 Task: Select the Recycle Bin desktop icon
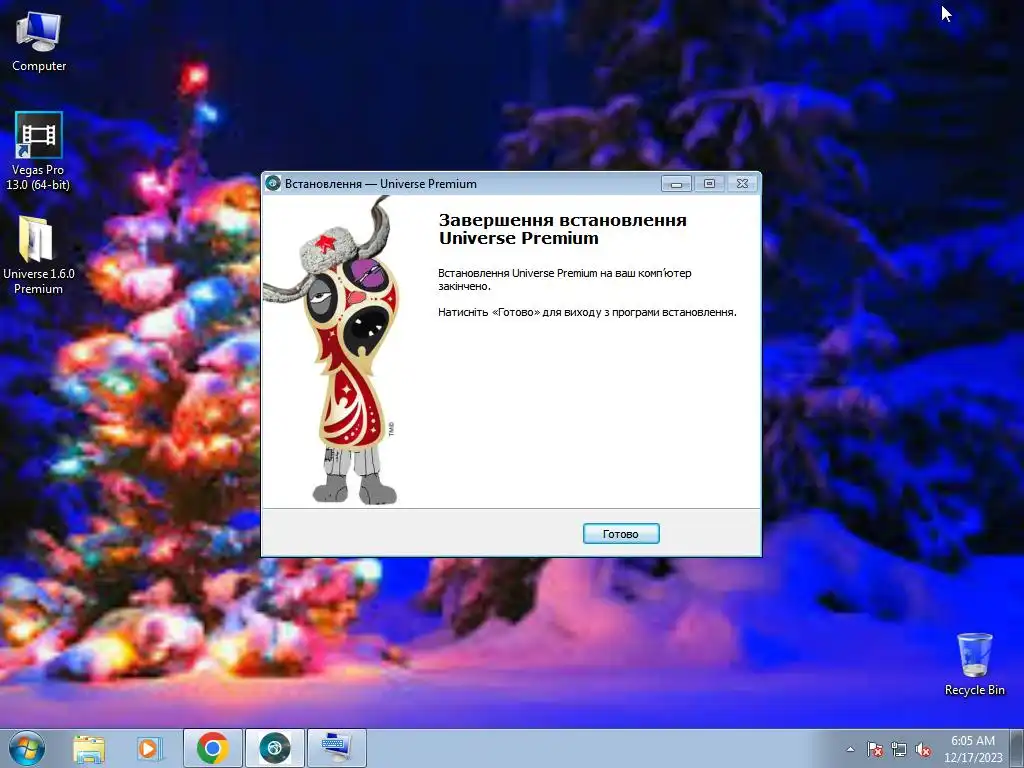974,664
